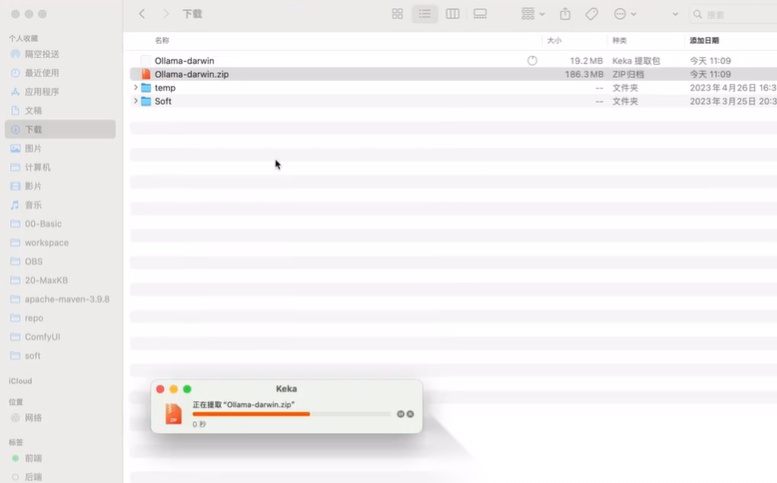This screenshot has height=483, width=777.
Task: Open the toolbar overflow chevron
Action: 675,14
